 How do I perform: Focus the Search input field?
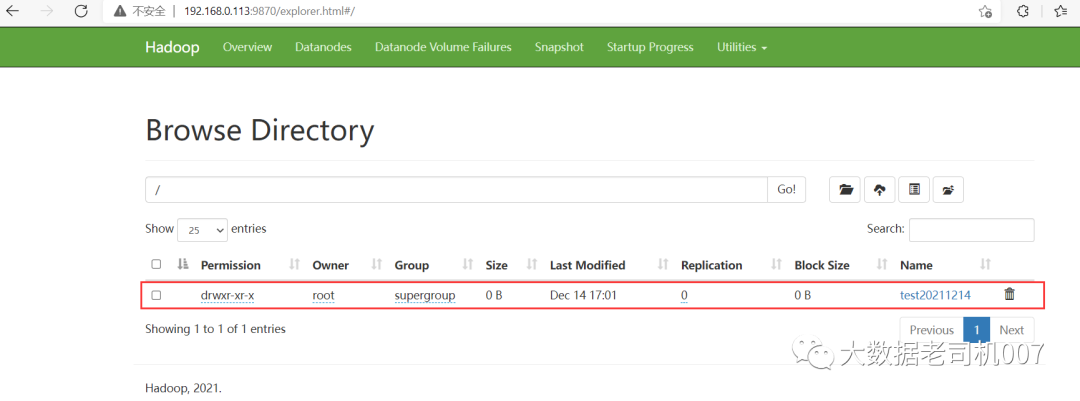point(971,230)
